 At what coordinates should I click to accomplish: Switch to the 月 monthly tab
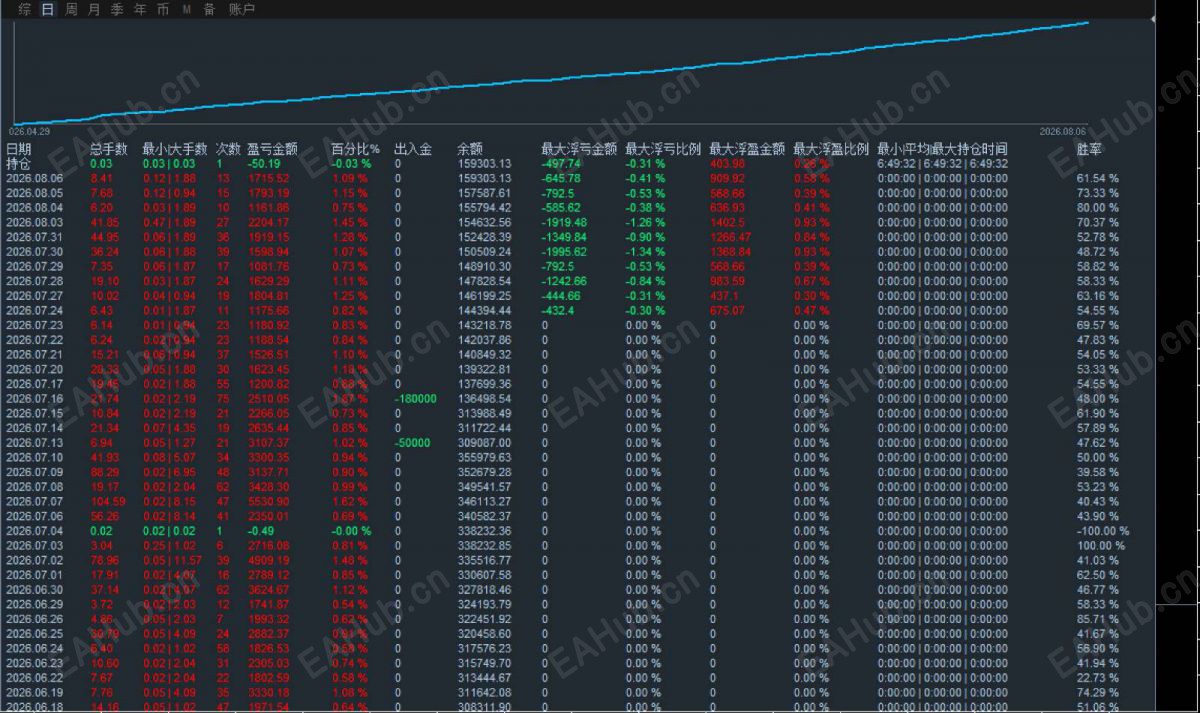(x=94, y=9)
